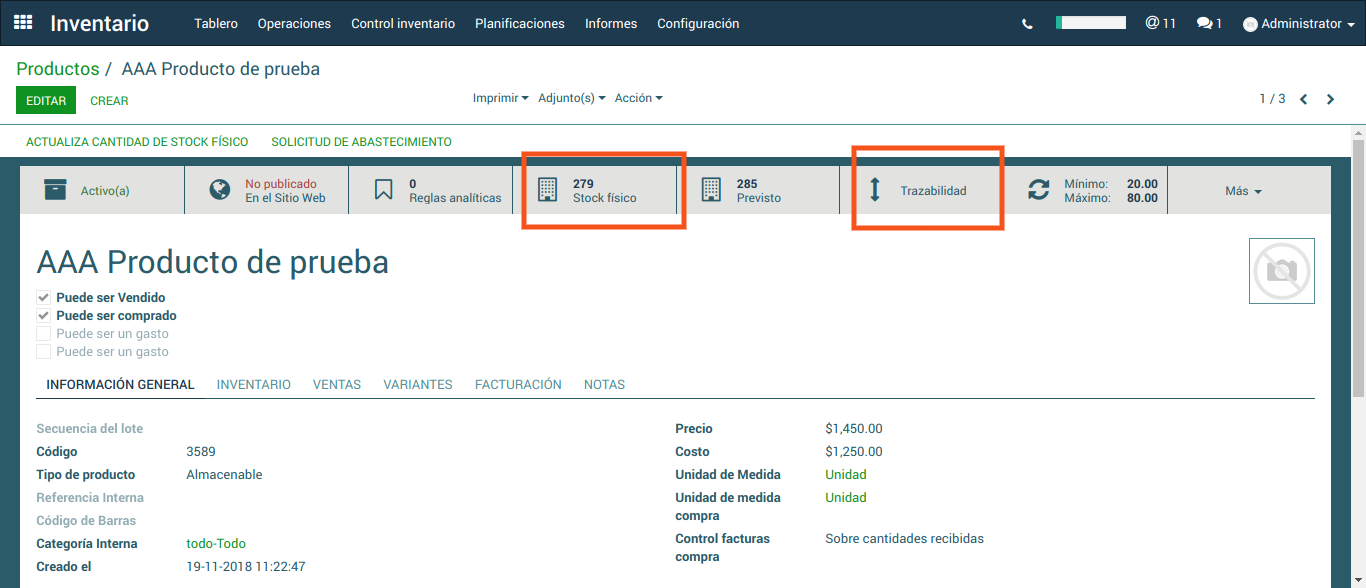This screenshot has height=588, width=1366.
Task: Toggle Puede ser Vendido checkbox
Action: 43,298
